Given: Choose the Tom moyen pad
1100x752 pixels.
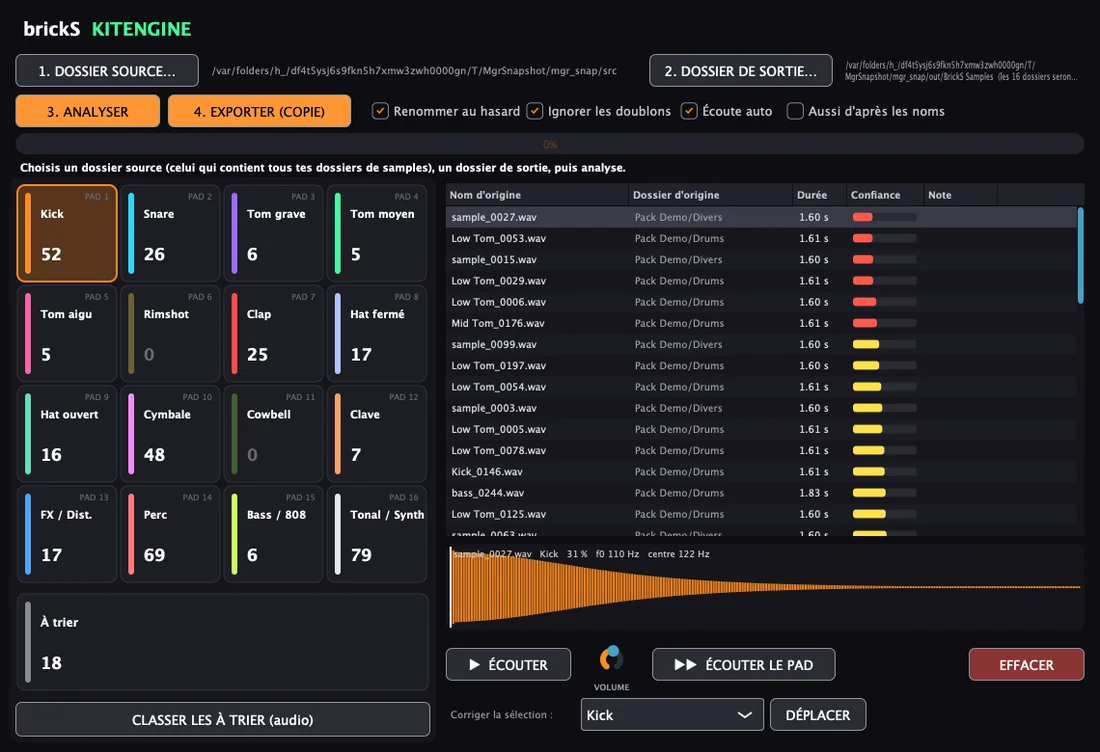Looking at the screenshot, I should [377, 234].
